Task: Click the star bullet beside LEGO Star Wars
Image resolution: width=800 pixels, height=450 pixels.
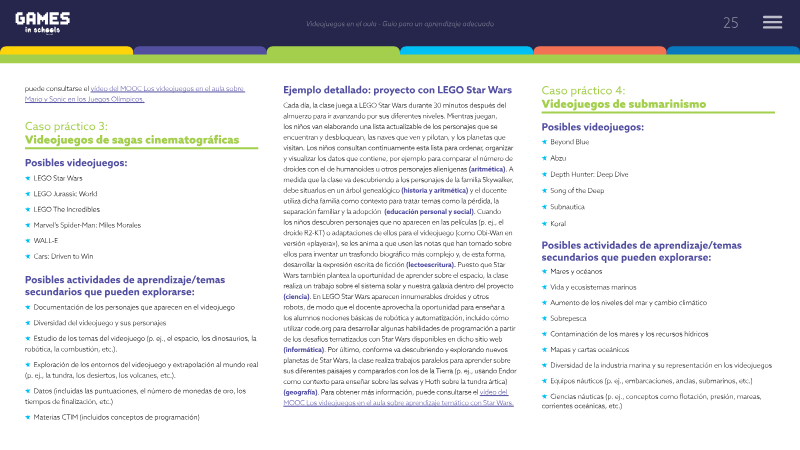Action: (28, 178)
